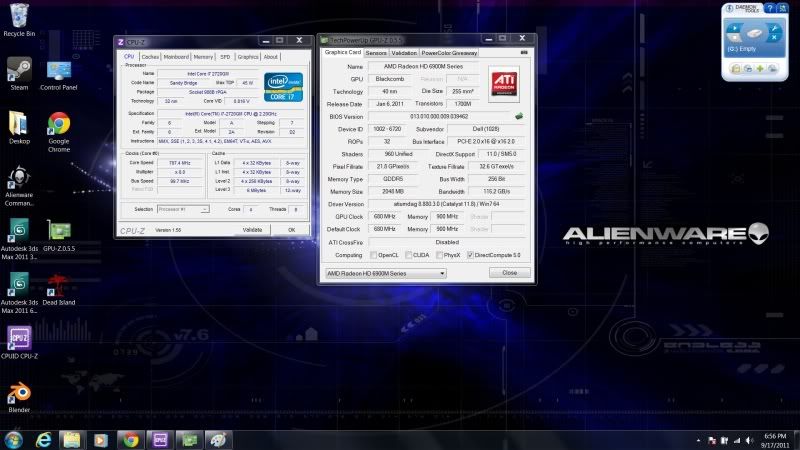Click the BIOS version chip icon in GPU-Z
The width and height of the screenshot is (800, 450).
pos(519,115)
